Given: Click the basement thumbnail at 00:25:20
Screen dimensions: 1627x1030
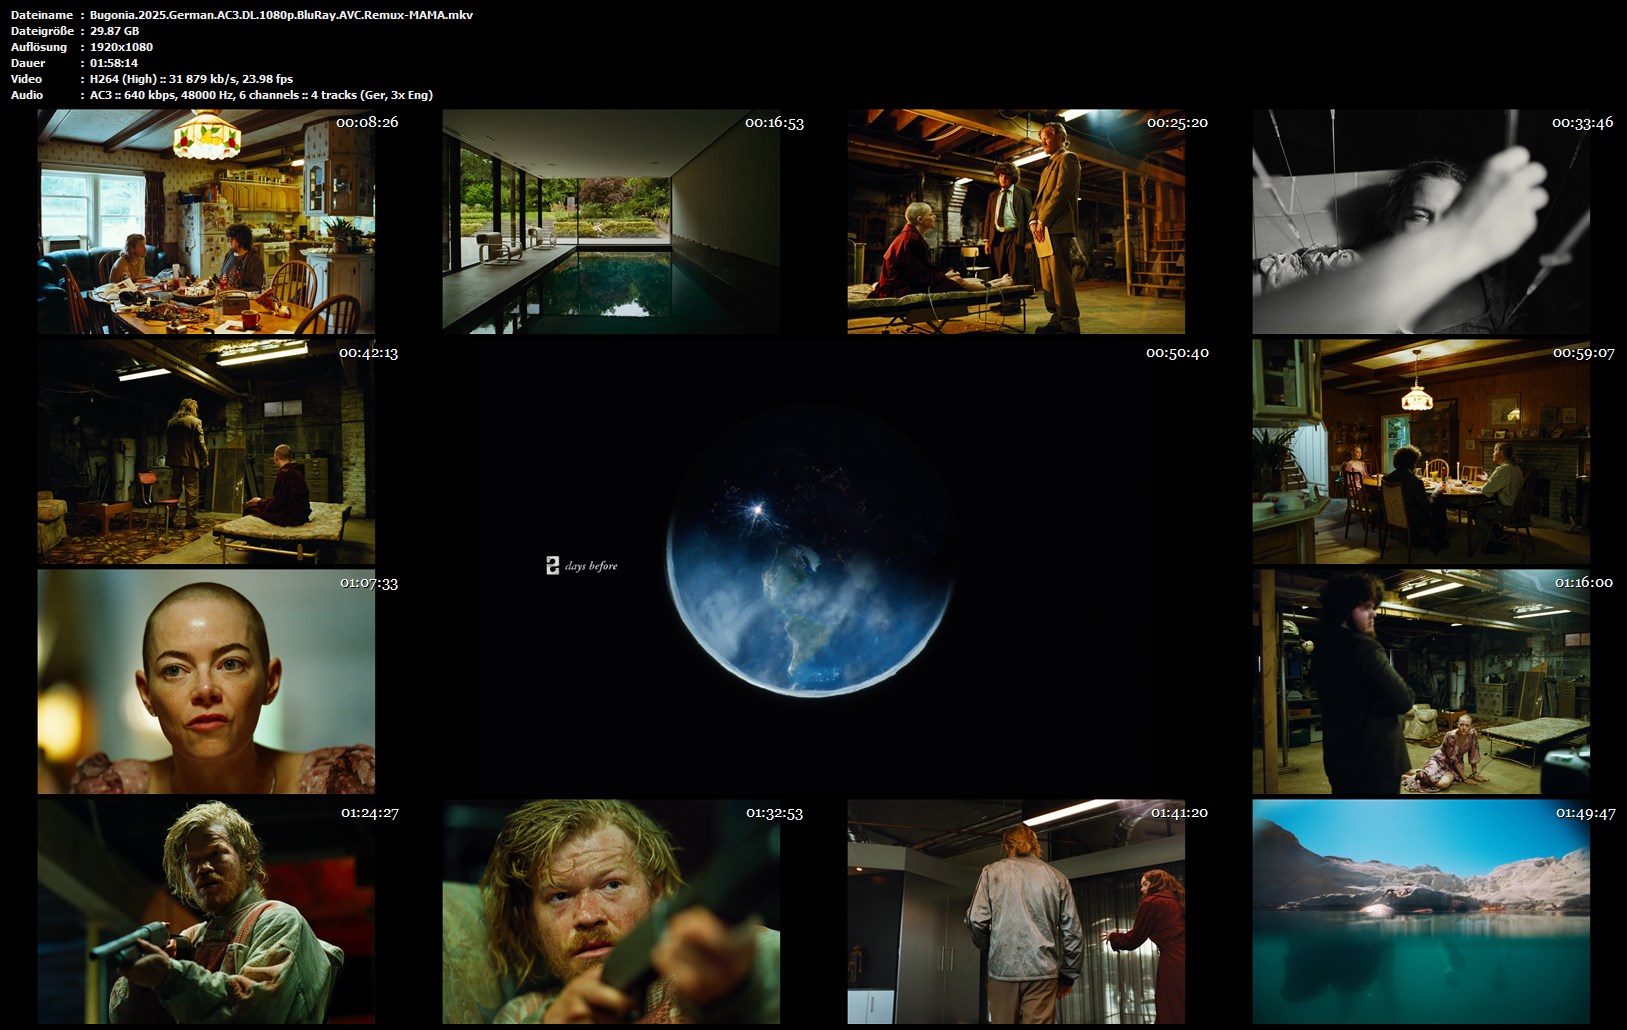Looking at the screenshot, I should 1016,222.
